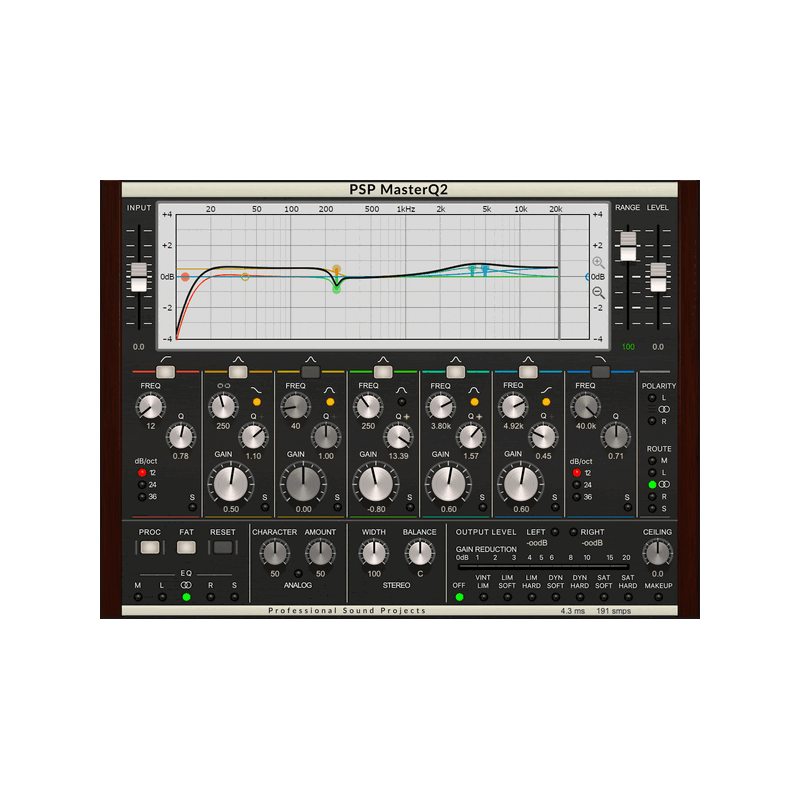This screenshot has height=800, width=800.
Task: Click the INPUT fader handle
Action: [139, 277]
